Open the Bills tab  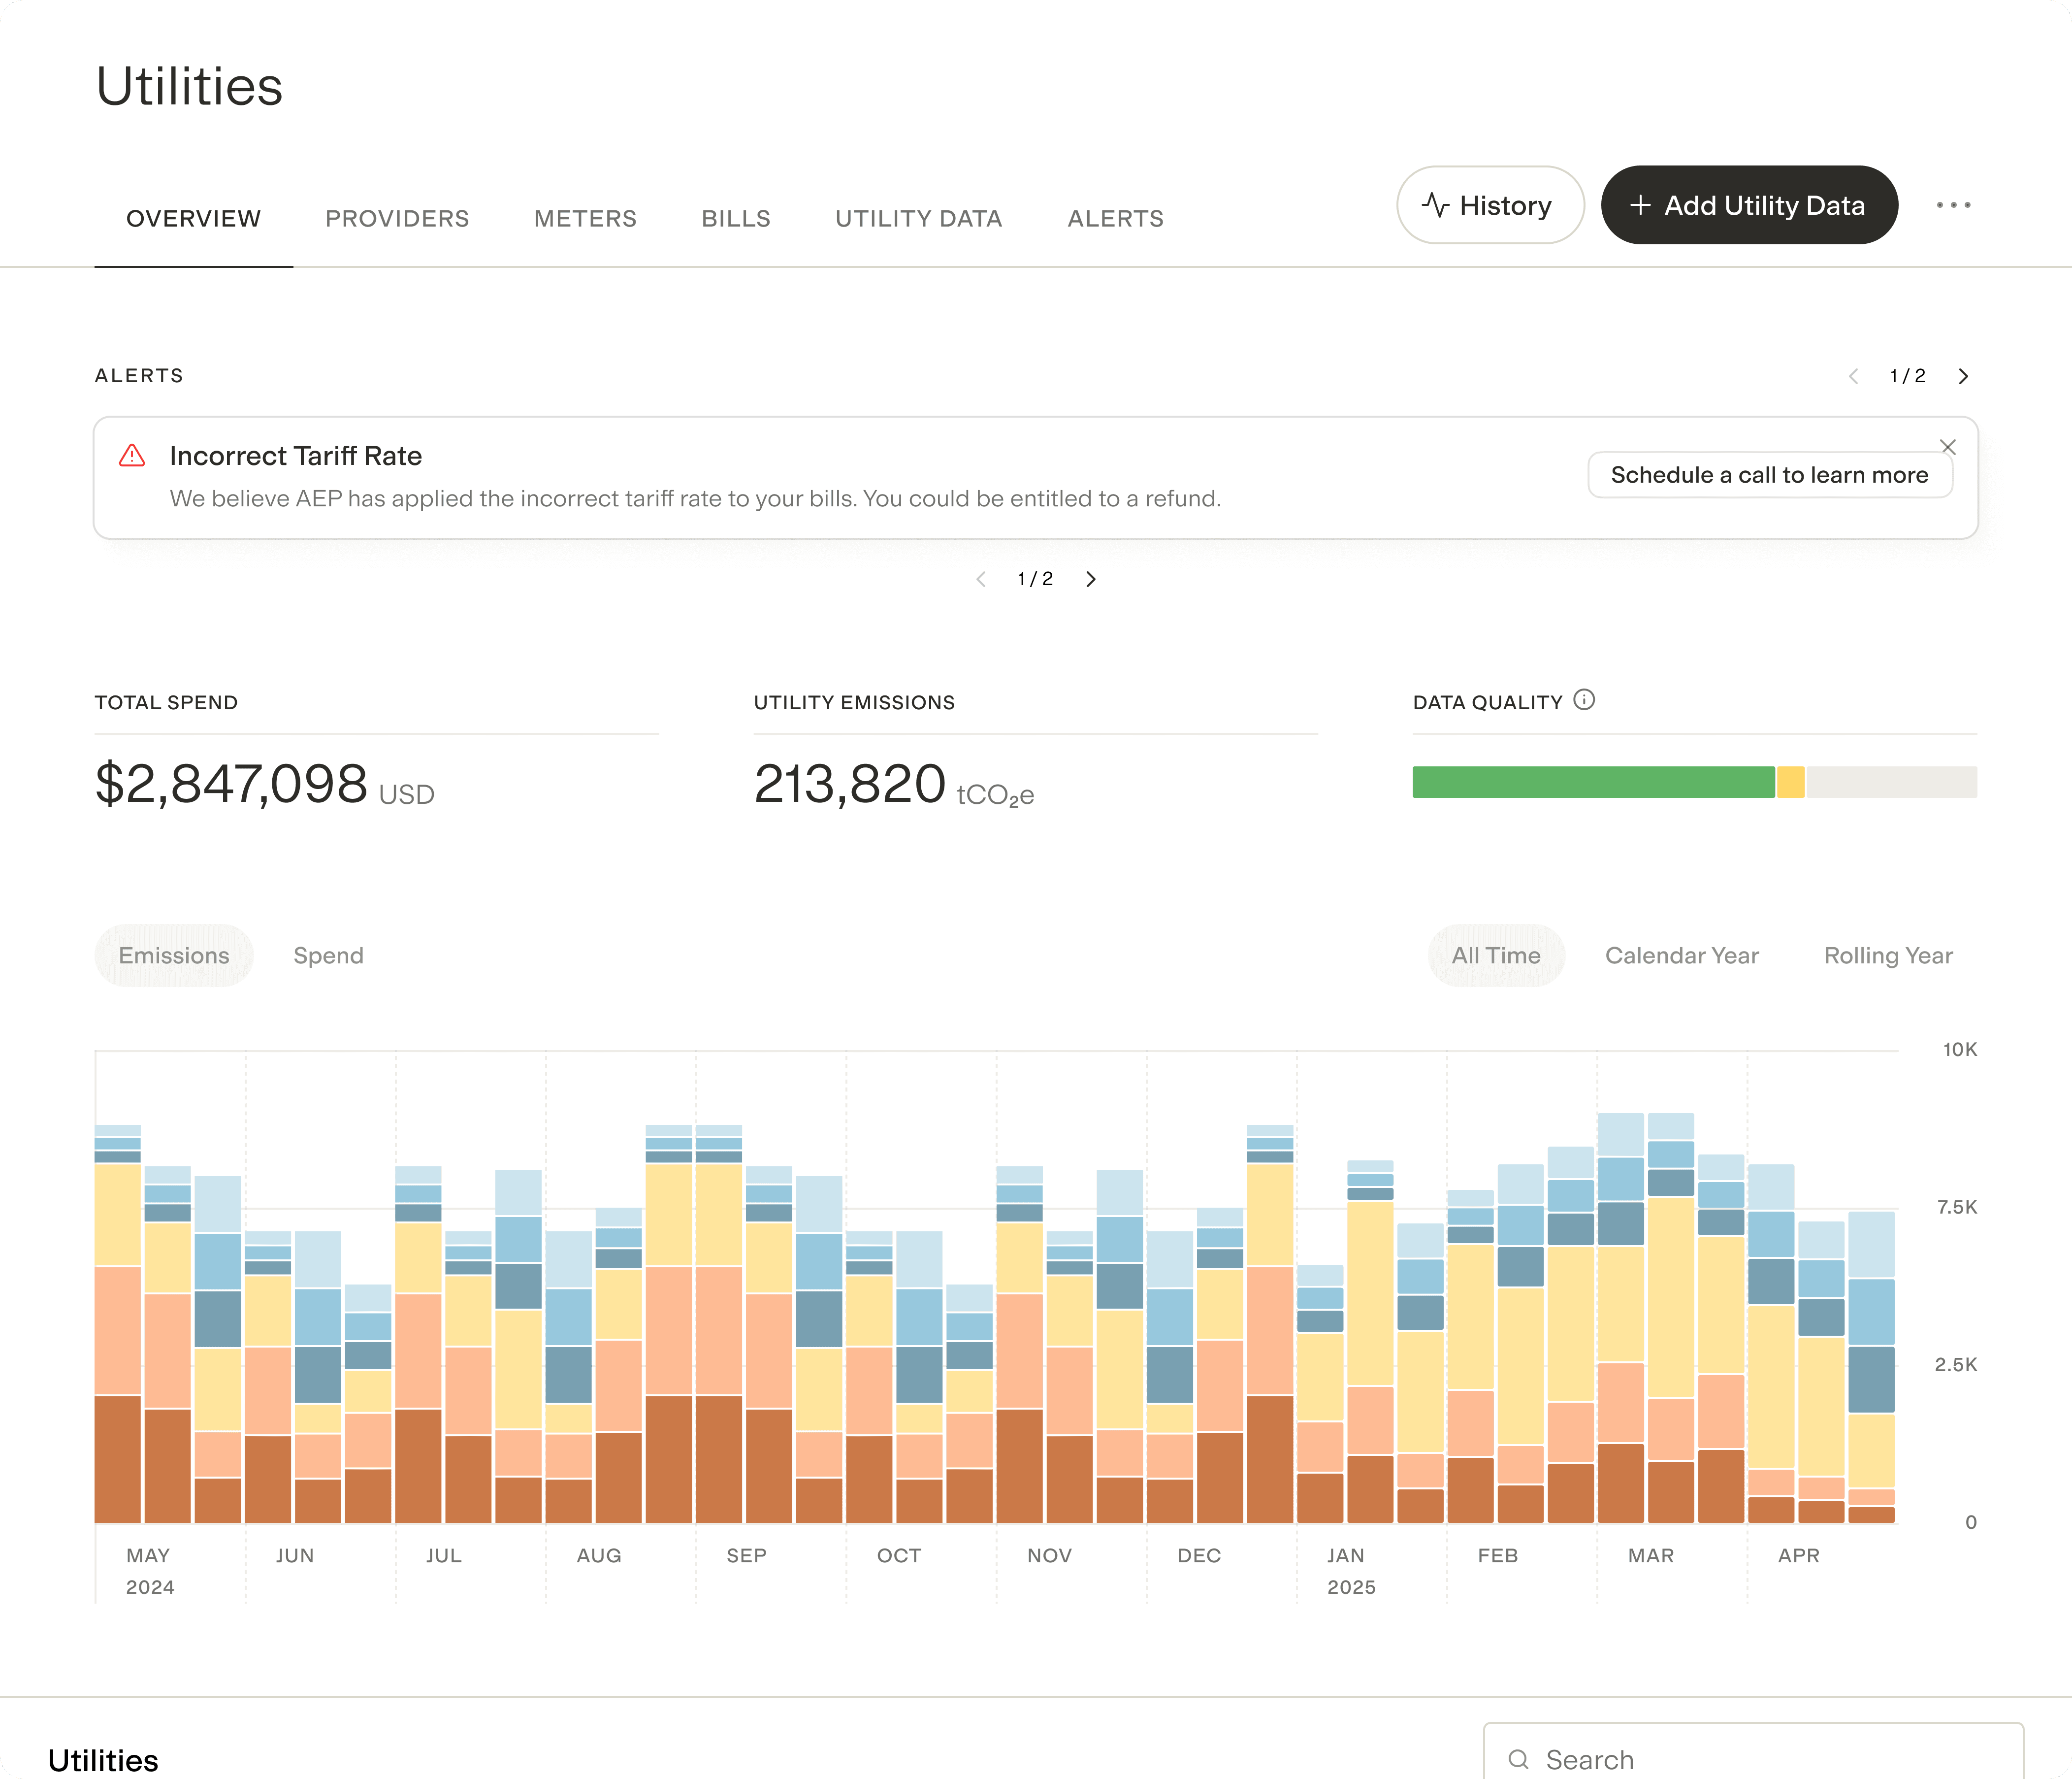coord(736,219)
